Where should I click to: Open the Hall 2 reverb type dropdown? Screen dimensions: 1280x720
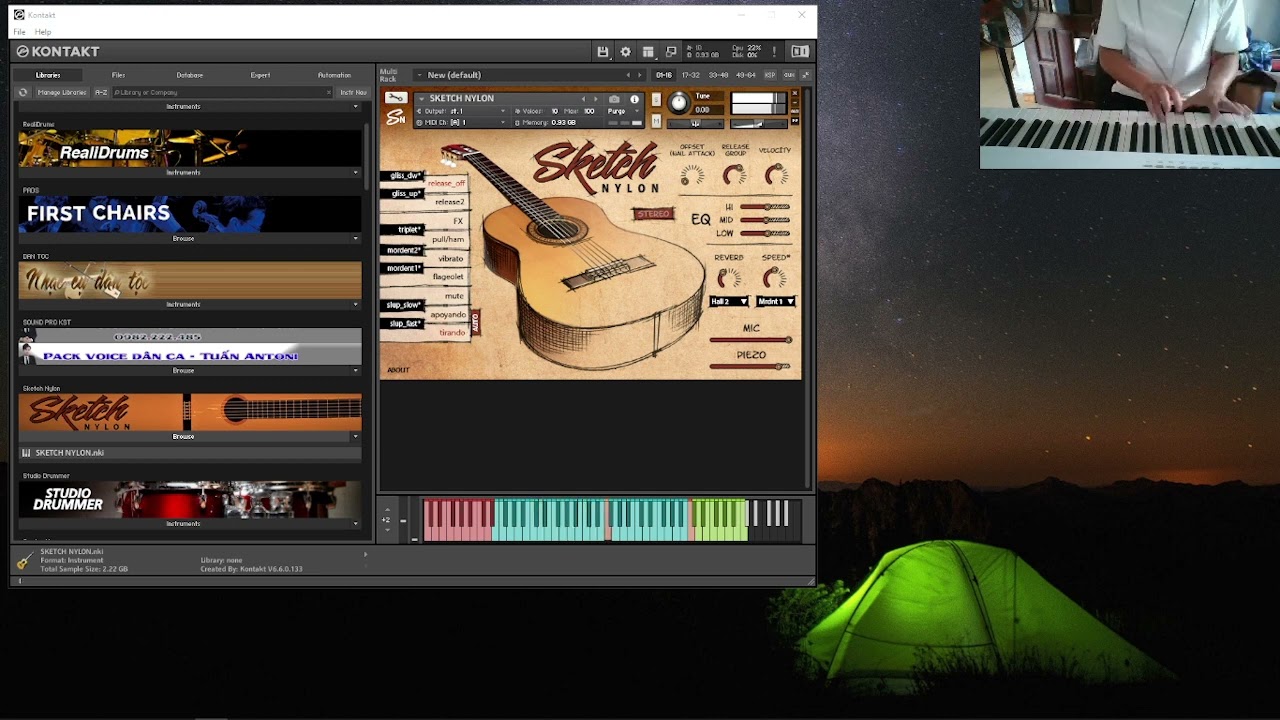click(x=729, y=301)
